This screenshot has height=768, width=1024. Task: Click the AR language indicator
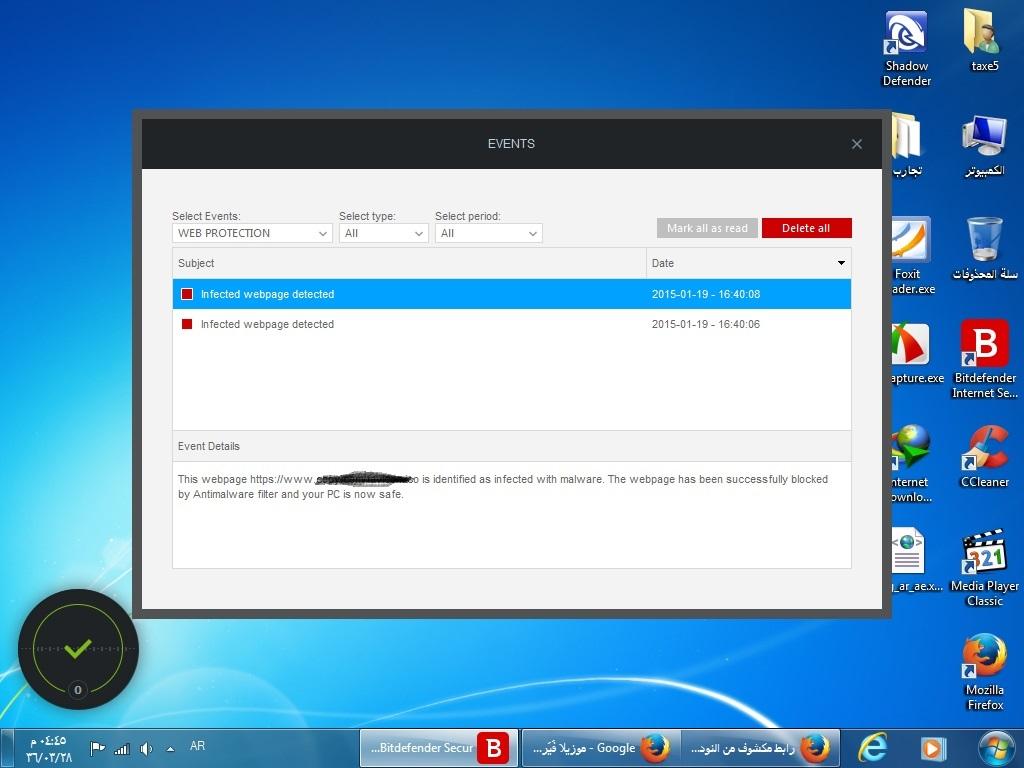click(197, 746)
